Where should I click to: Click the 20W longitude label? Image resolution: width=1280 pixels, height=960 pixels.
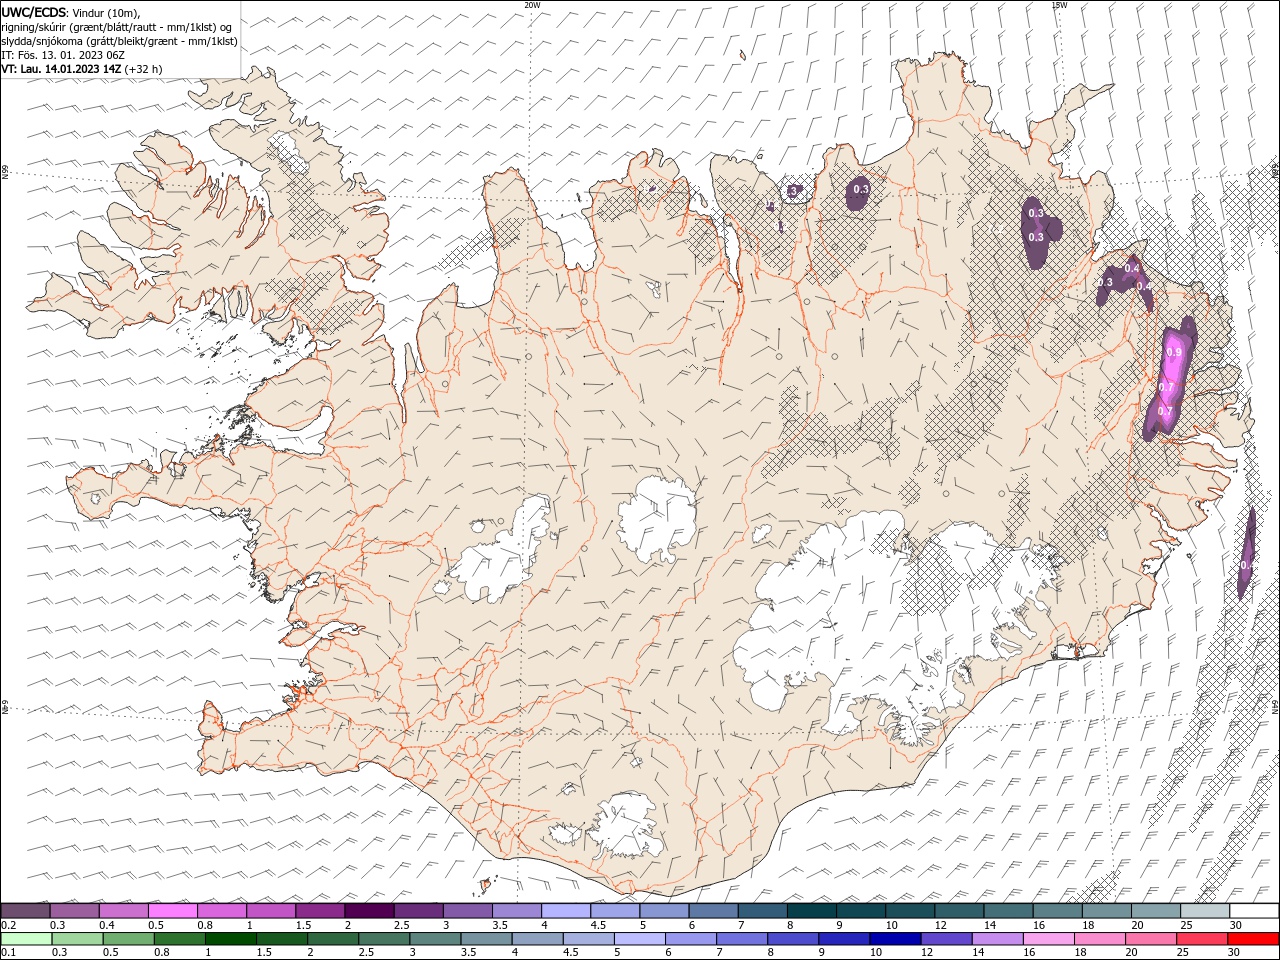532,5
